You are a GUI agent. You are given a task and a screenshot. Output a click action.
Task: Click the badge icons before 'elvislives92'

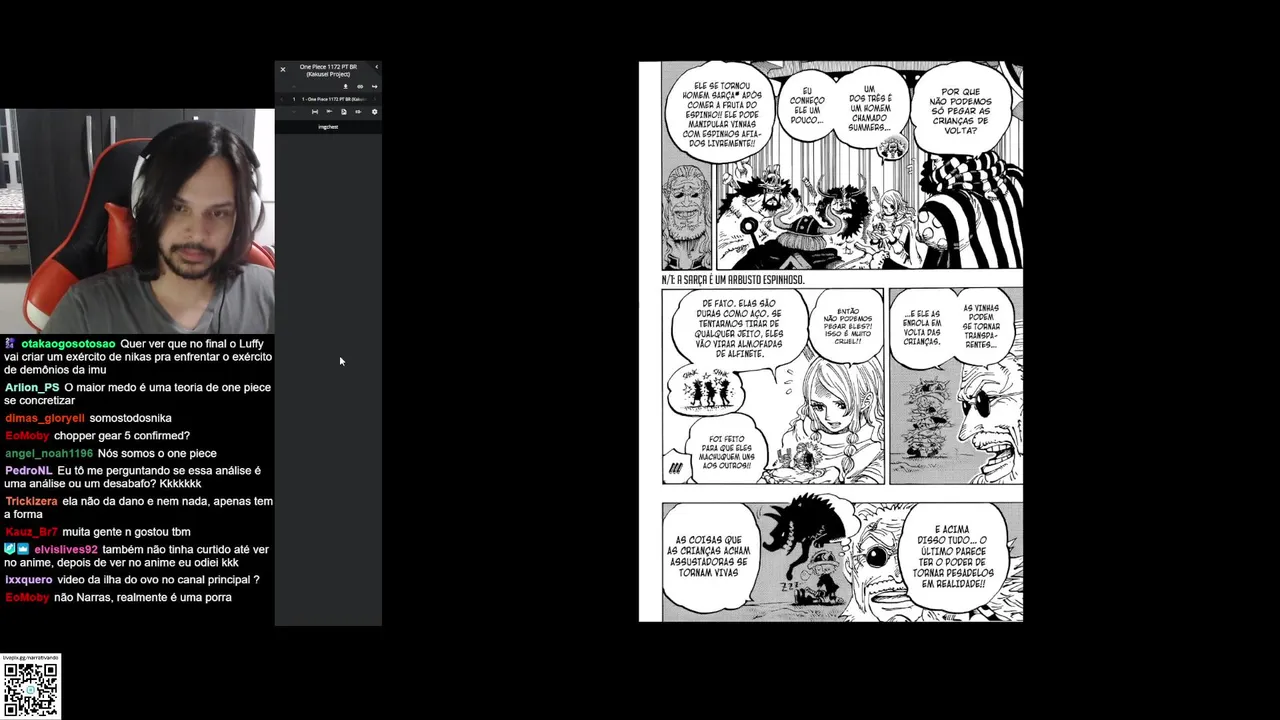point(17,549)
